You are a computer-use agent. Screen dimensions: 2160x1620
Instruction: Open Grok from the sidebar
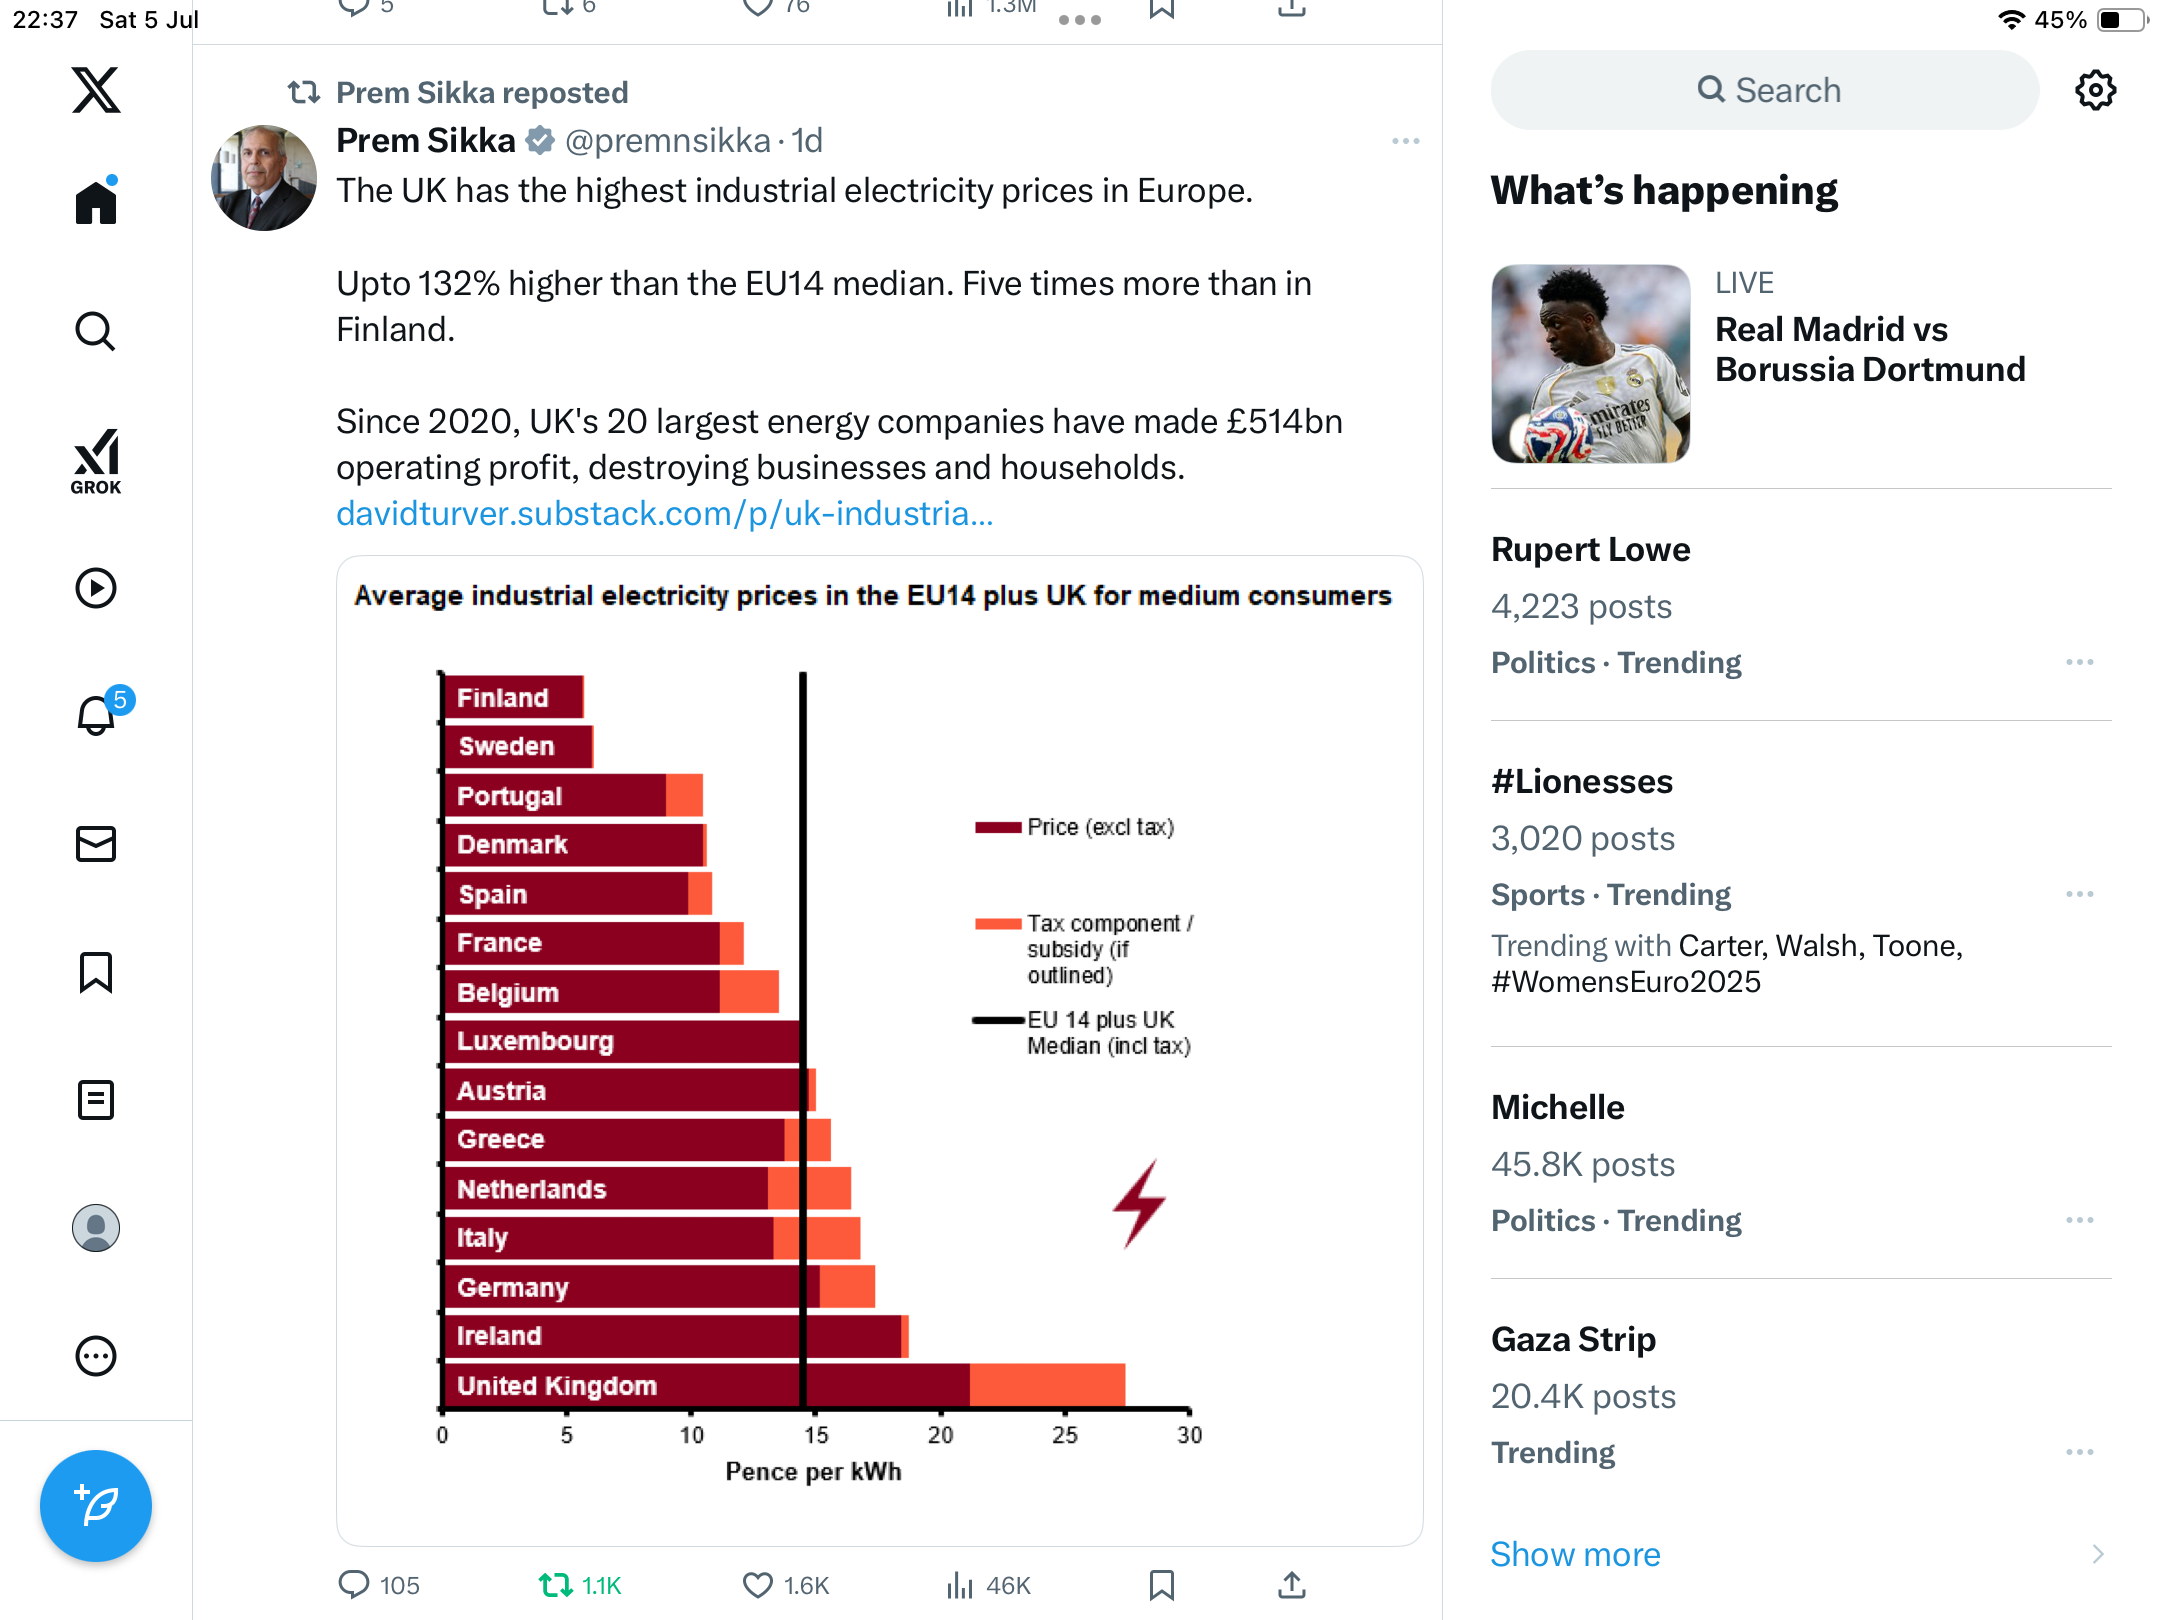96,461
